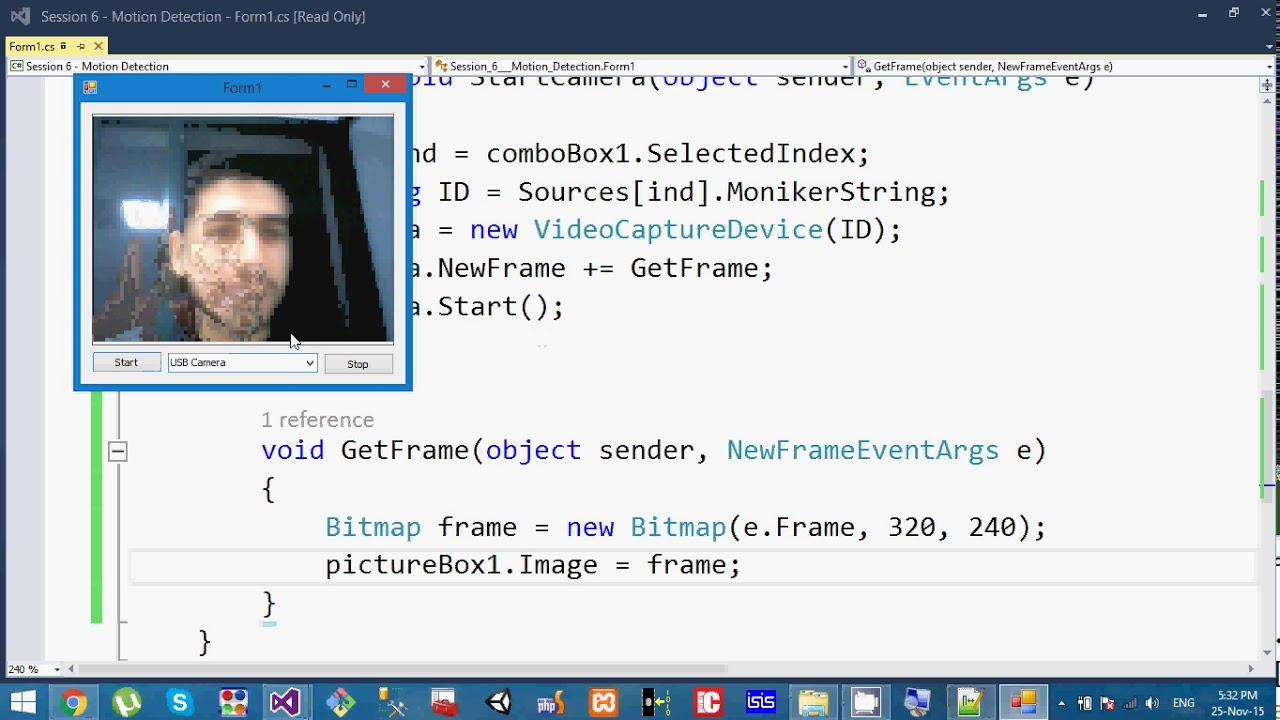Click the NewFrameEventArgs type in GetFrame signature
Screen dimensions: 1280x720
point(862,450)
